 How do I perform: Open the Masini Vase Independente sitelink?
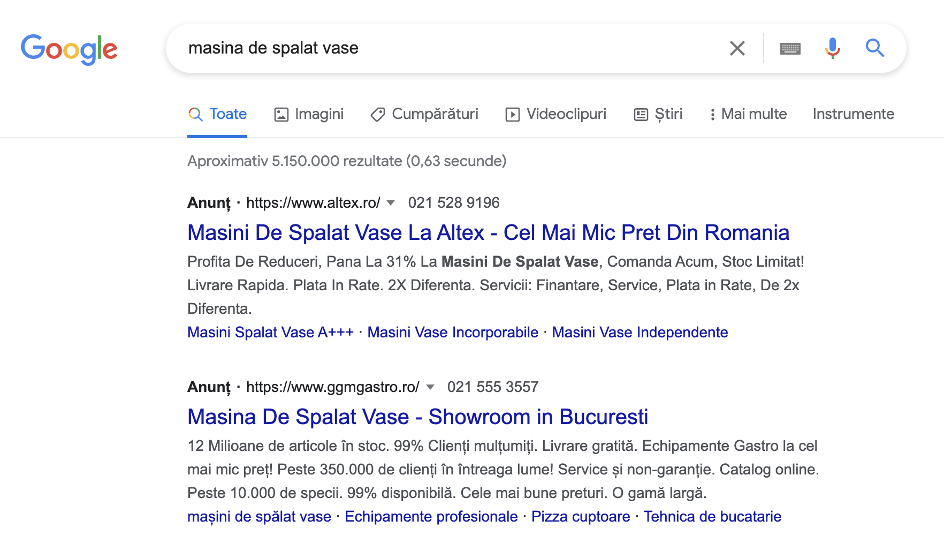pos(640,332)
